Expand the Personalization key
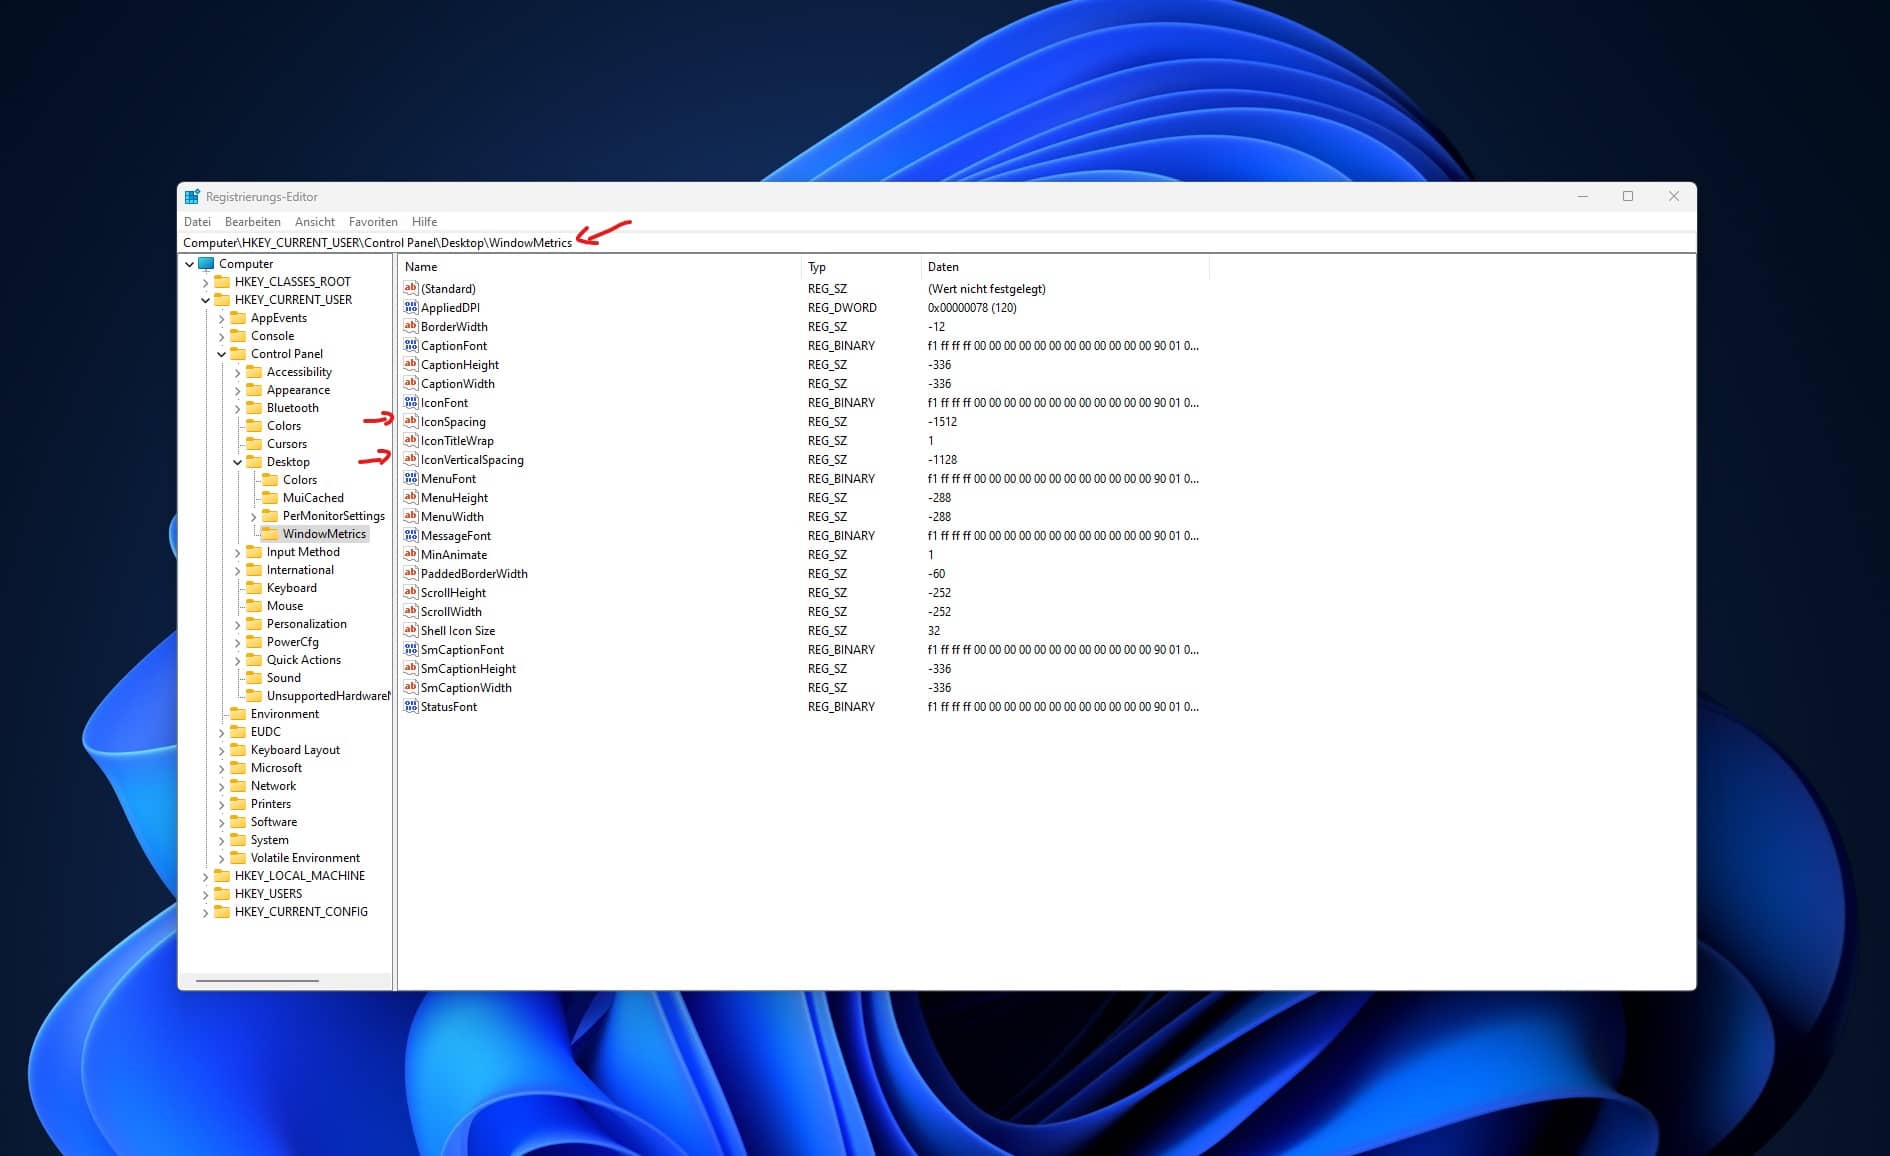Image resolution: width=1890 pixels, height=1156 pixels. (x=237, y=625)
